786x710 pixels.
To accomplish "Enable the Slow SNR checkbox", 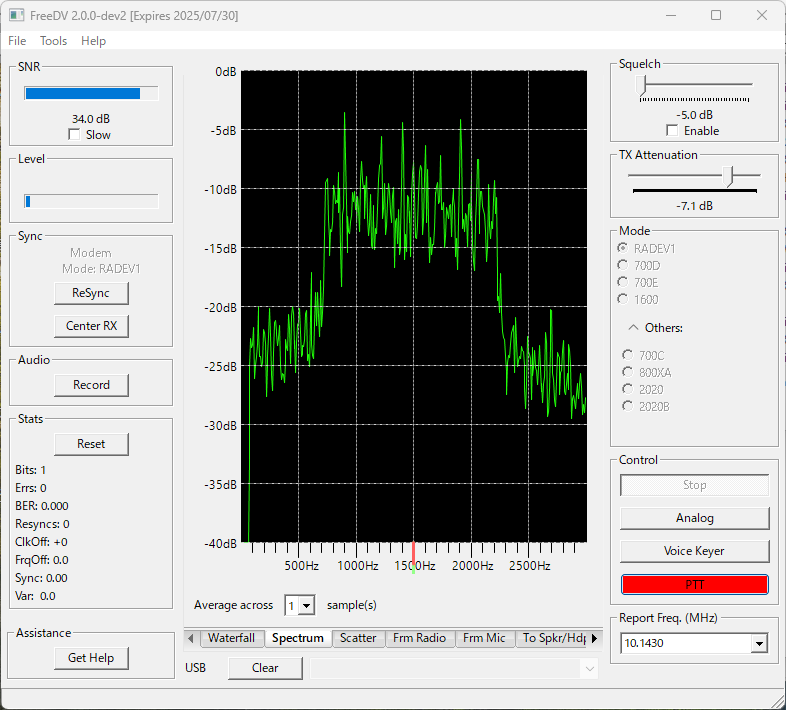I will point(74,135).
